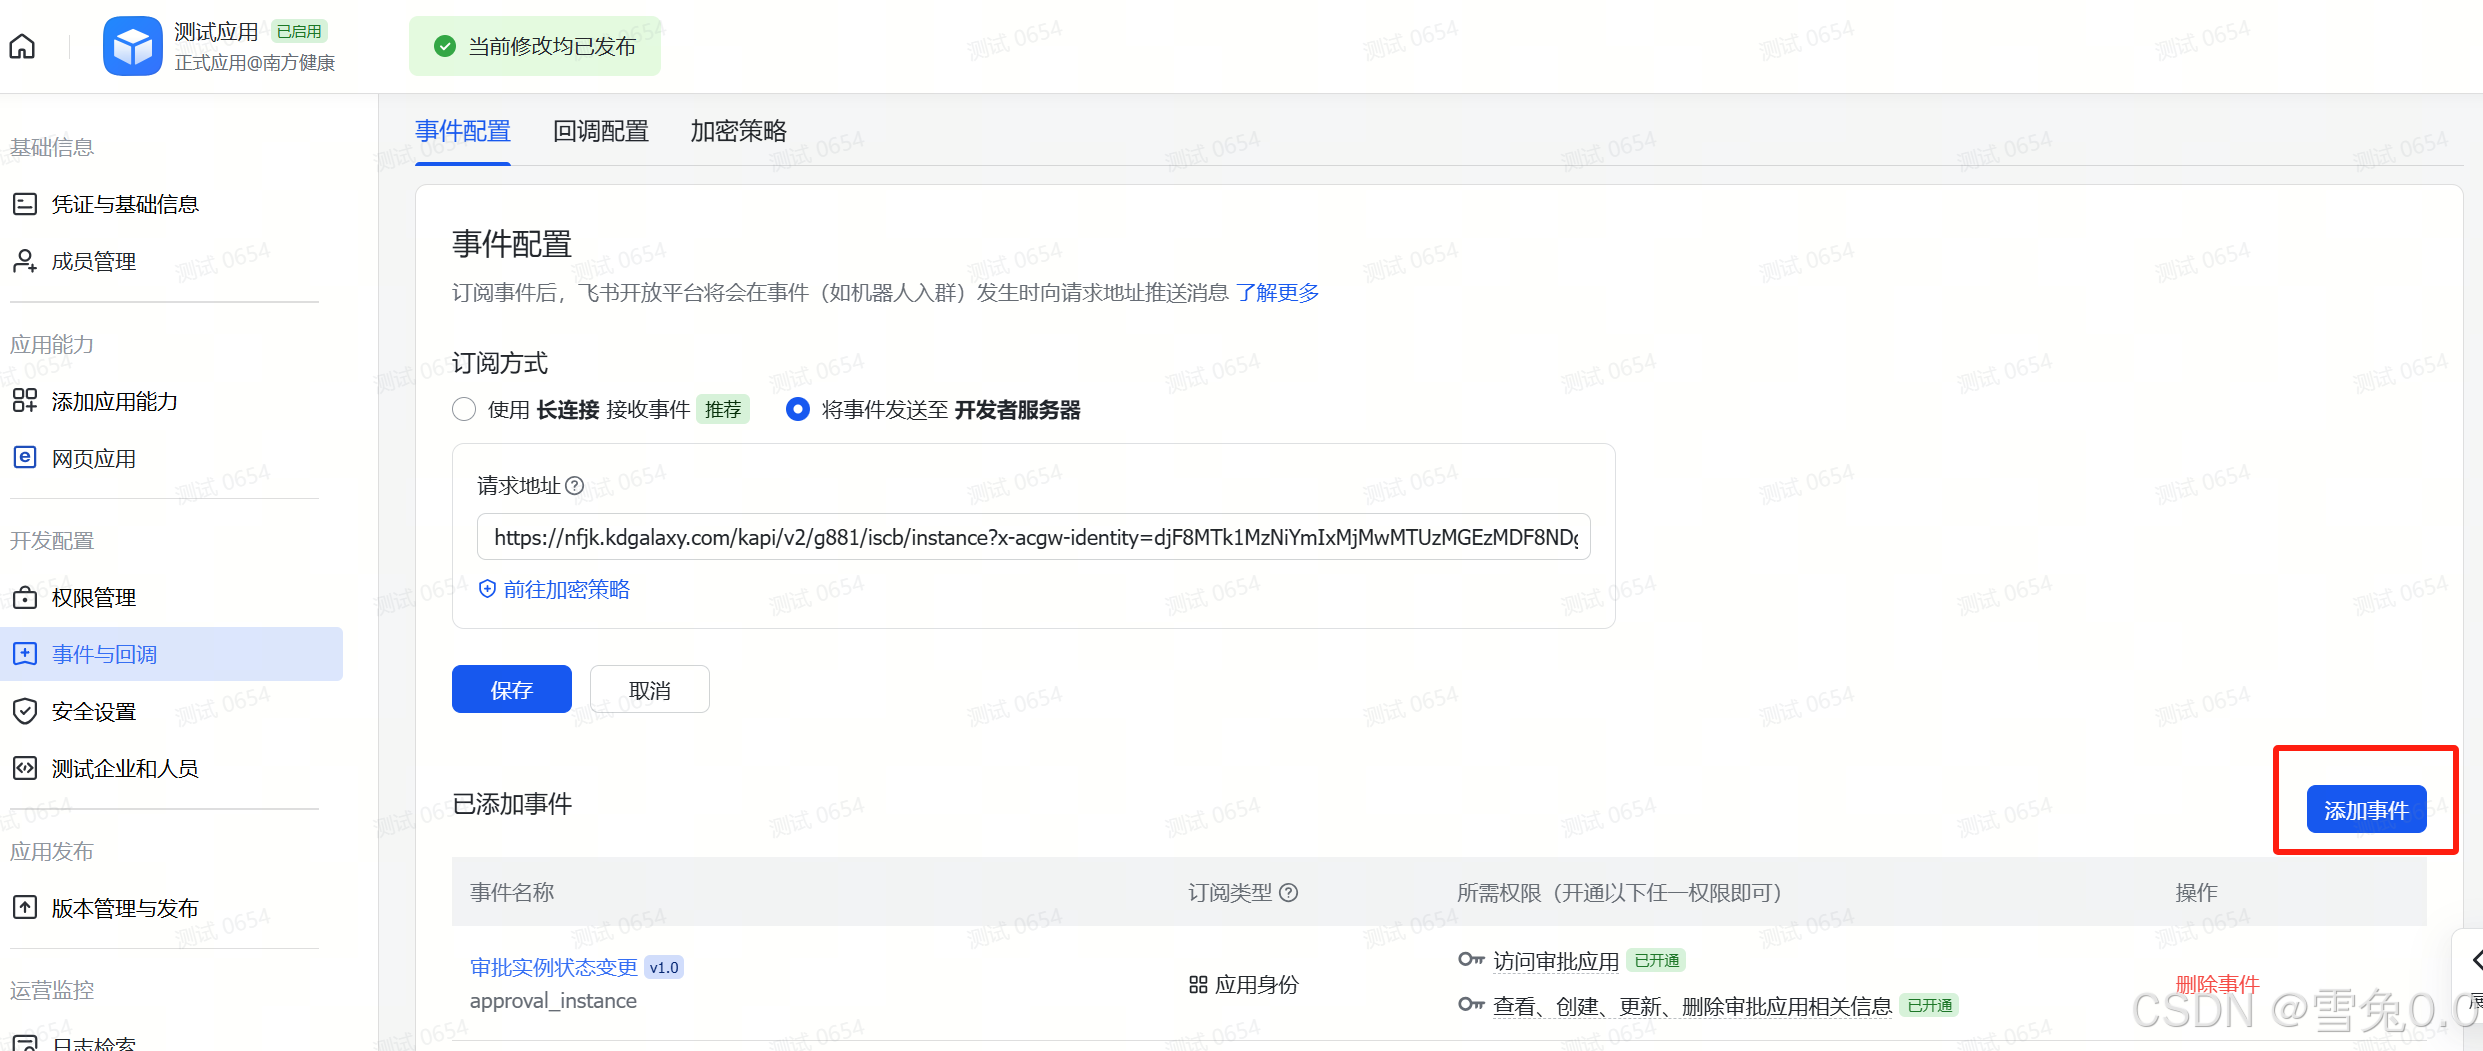Screen dimensions: 2483x1051
Task: Go to the home icon
Action: point(22,46)
